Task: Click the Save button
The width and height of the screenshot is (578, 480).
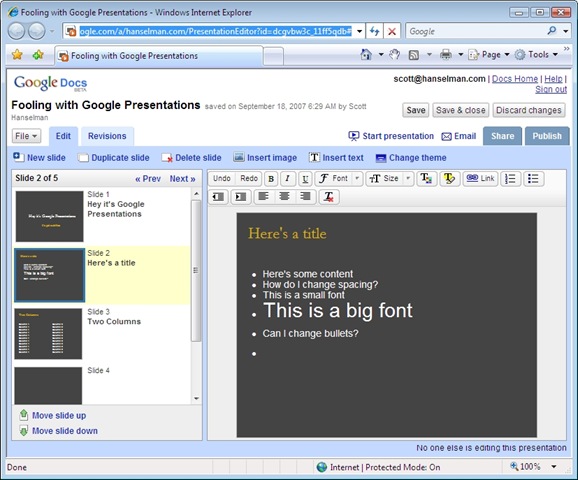Action: point(416,110)
